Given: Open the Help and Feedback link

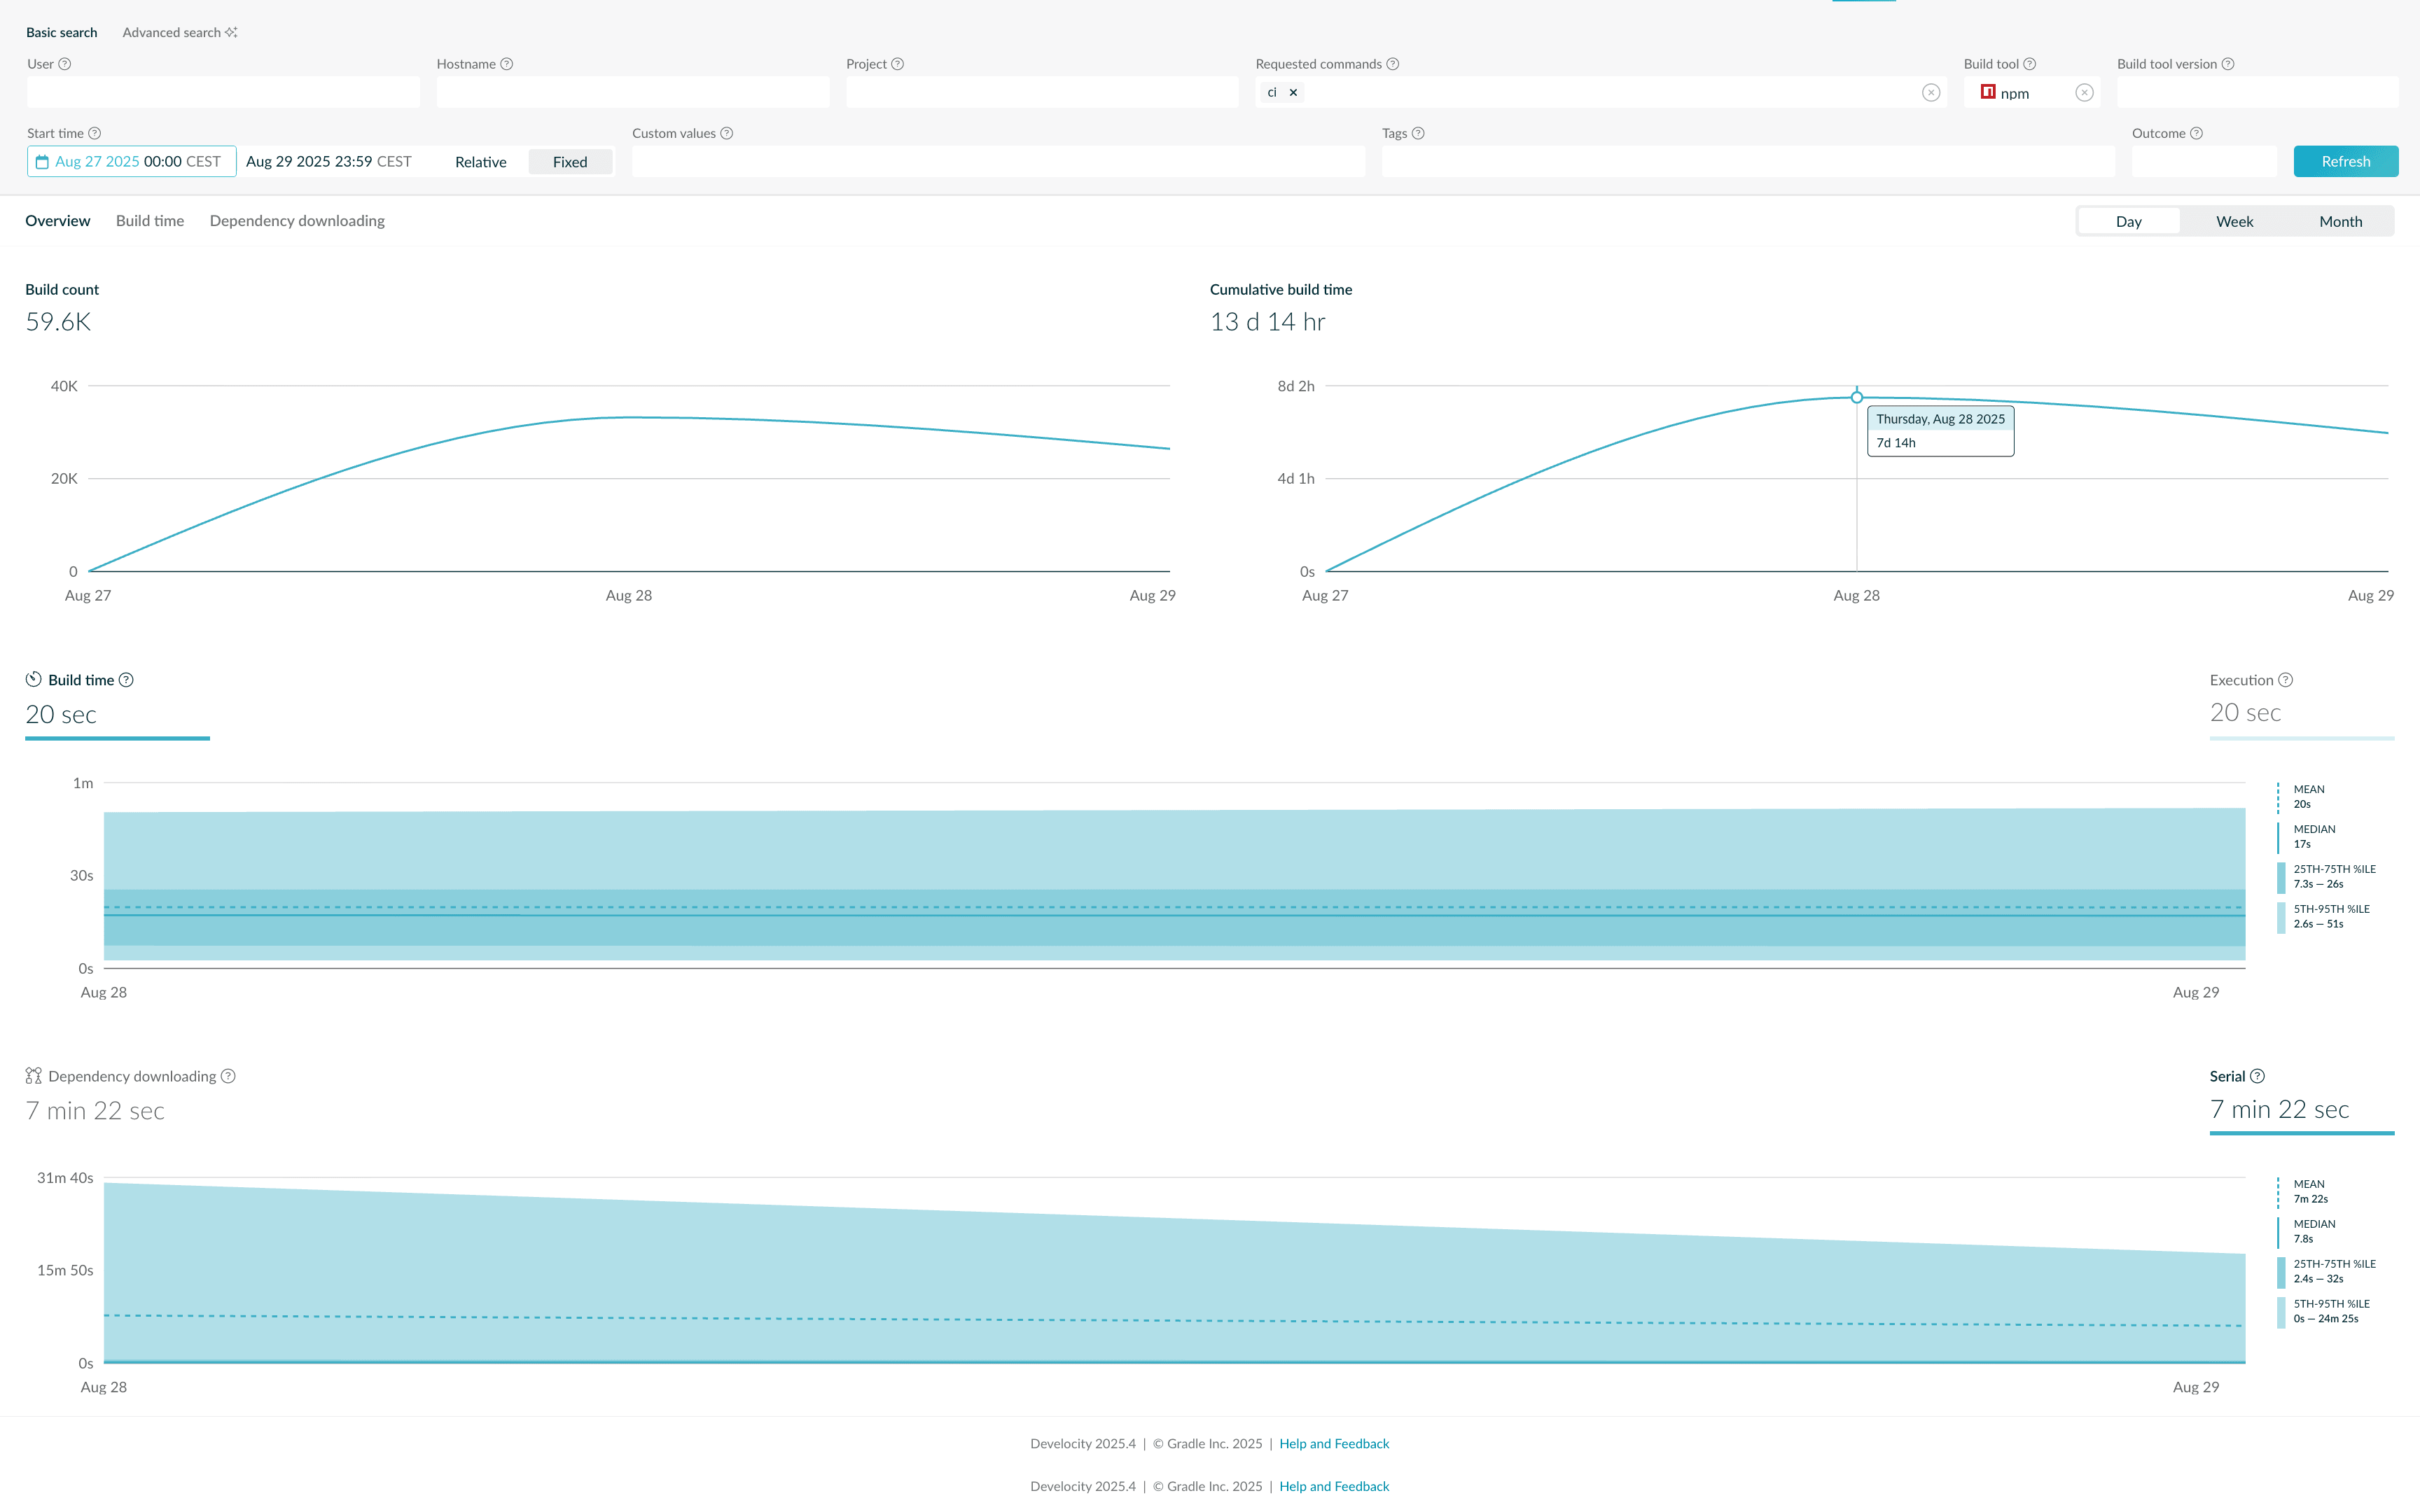Looking at the screenshot, I should pyautogui.click(x=1333, y=1443).
